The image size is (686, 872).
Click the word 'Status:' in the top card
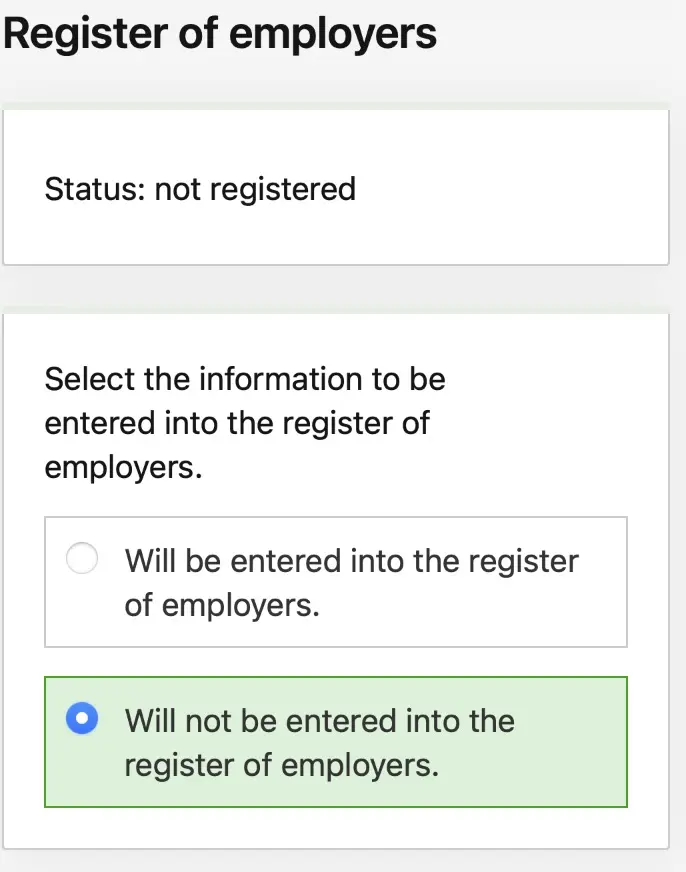click(95, 189)
